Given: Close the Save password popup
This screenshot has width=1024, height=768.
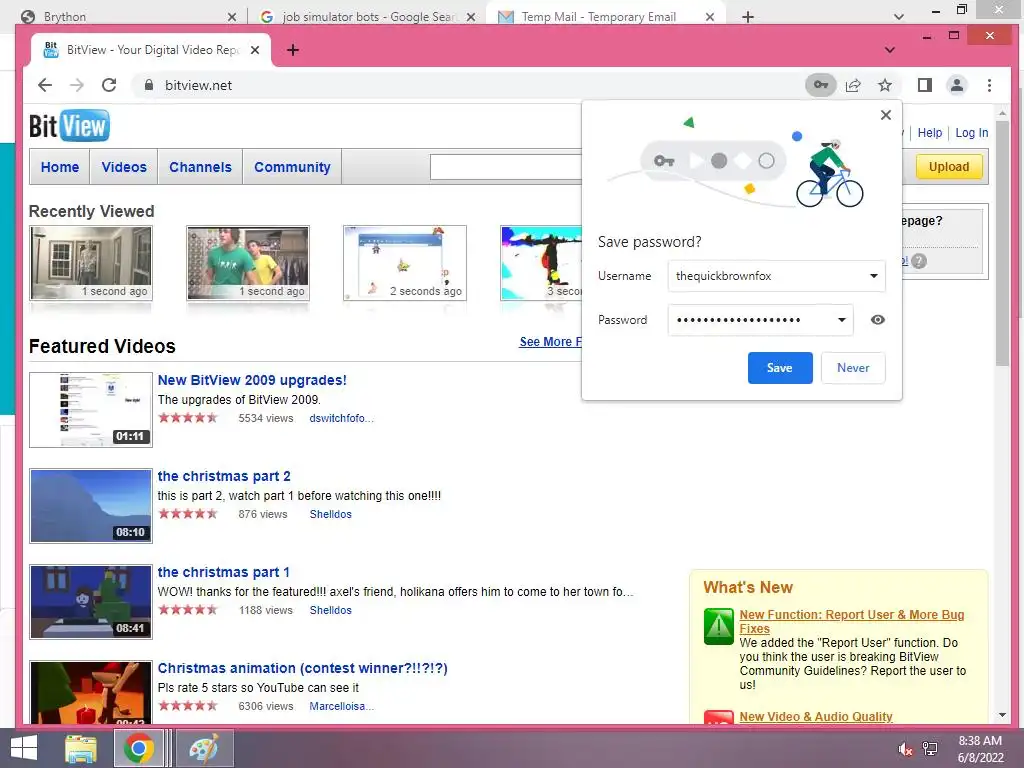Looking at the screenshot, I should (886, 115).
